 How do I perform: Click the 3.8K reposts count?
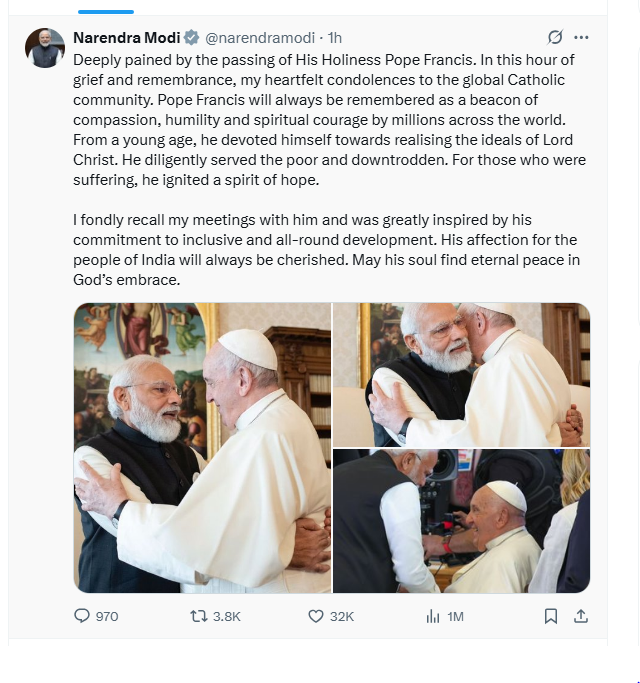227,616
